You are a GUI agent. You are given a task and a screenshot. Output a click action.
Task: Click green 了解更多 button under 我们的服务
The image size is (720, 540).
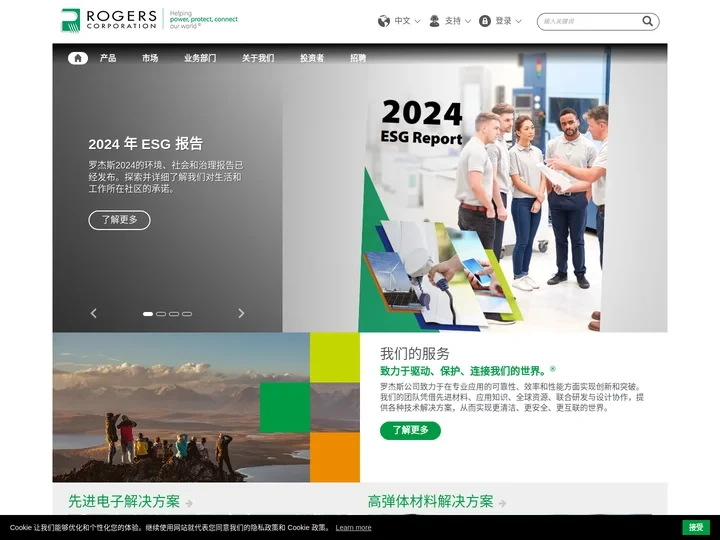(x=411, y=430)
